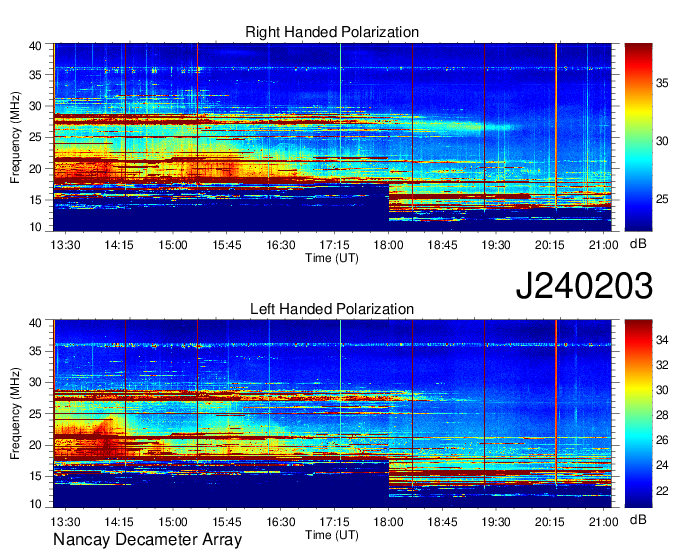Click the 30 MHz tick on bottom plot
The width and height of the screenshot is (680, 552).
tap(35, 382)
